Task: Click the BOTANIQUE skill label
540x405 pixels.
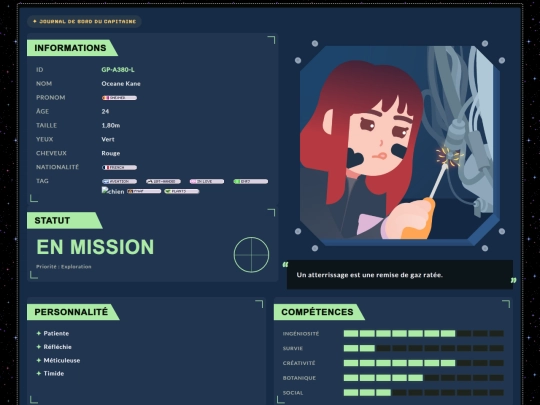Action: pos(299,378)
